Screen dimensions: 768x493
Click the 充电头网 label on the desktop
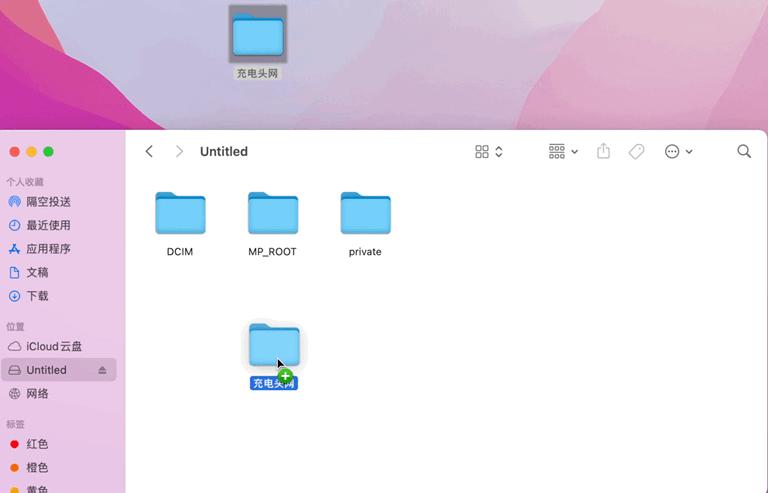click(x=257, y=73)
